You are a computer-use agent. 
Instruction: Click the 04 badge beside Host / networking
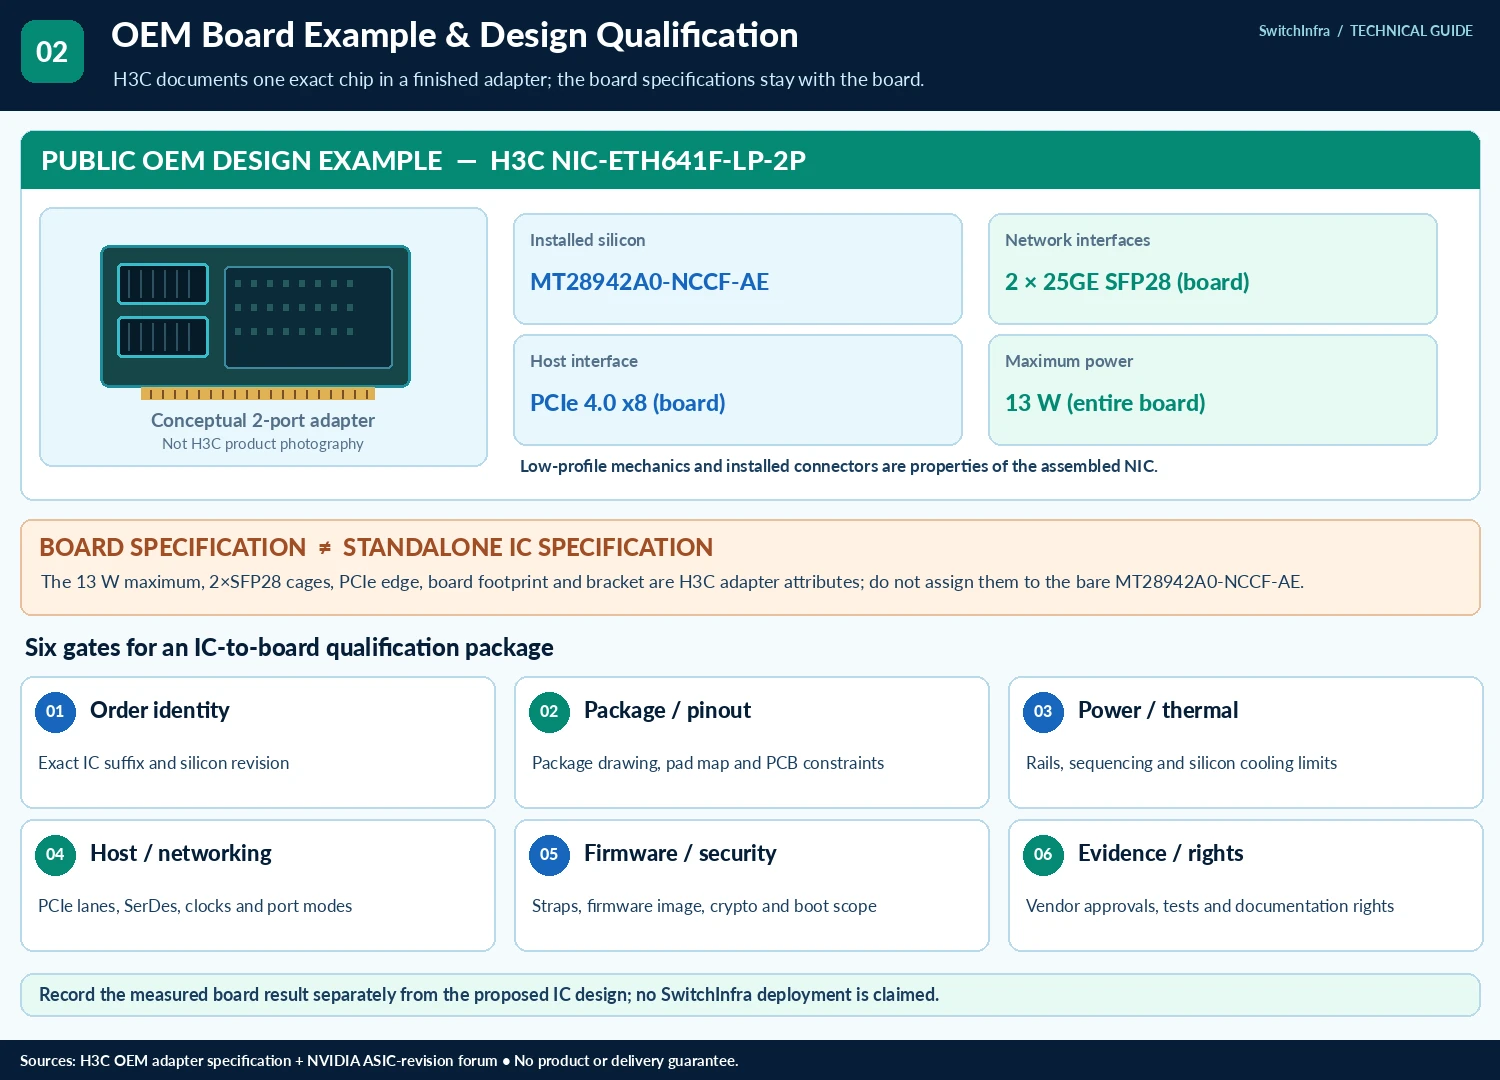55,854
